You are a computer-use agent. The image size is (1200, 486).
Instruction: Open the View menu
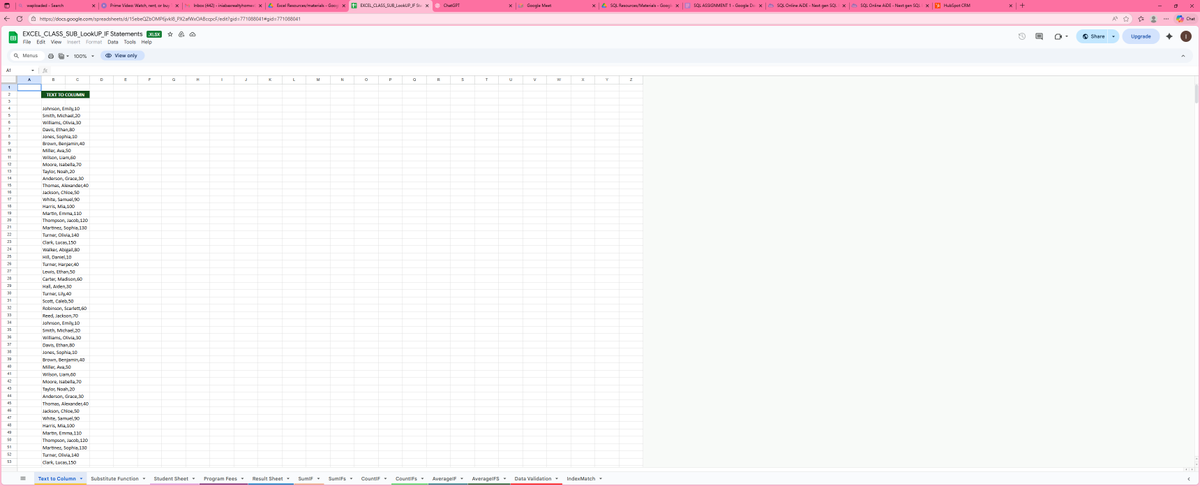(56, 42)
